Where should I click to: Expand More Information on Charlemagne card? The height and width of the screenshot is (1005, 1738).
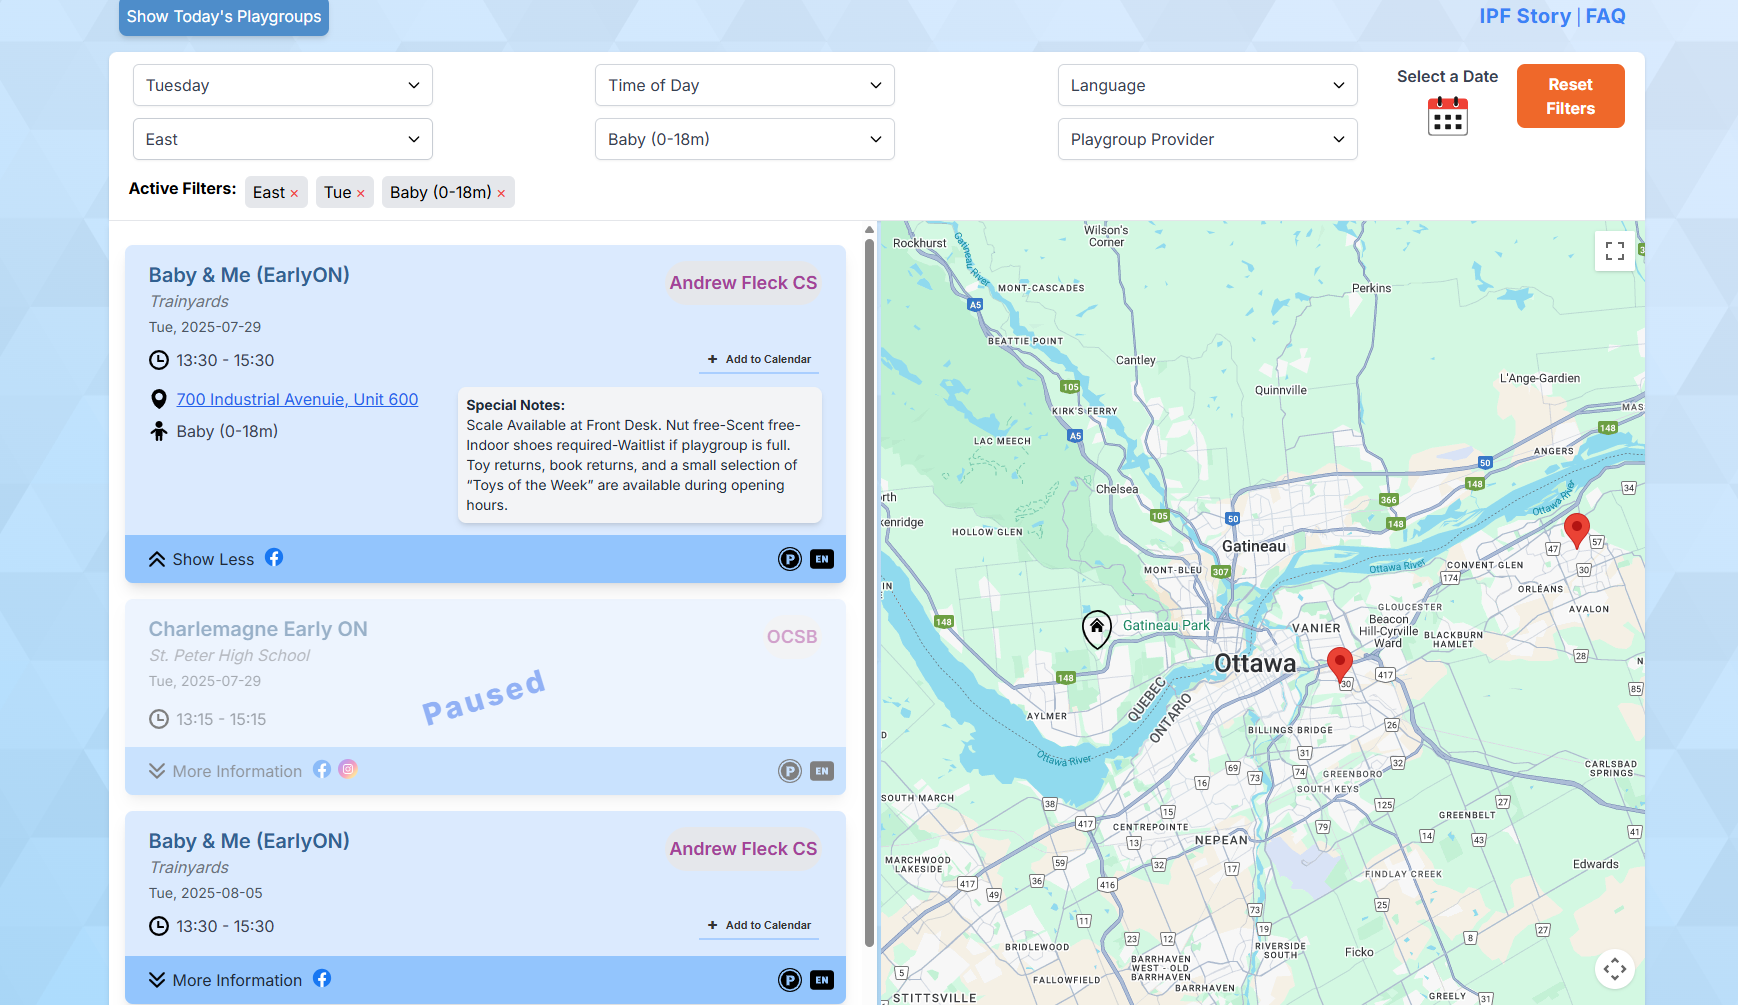225,771
